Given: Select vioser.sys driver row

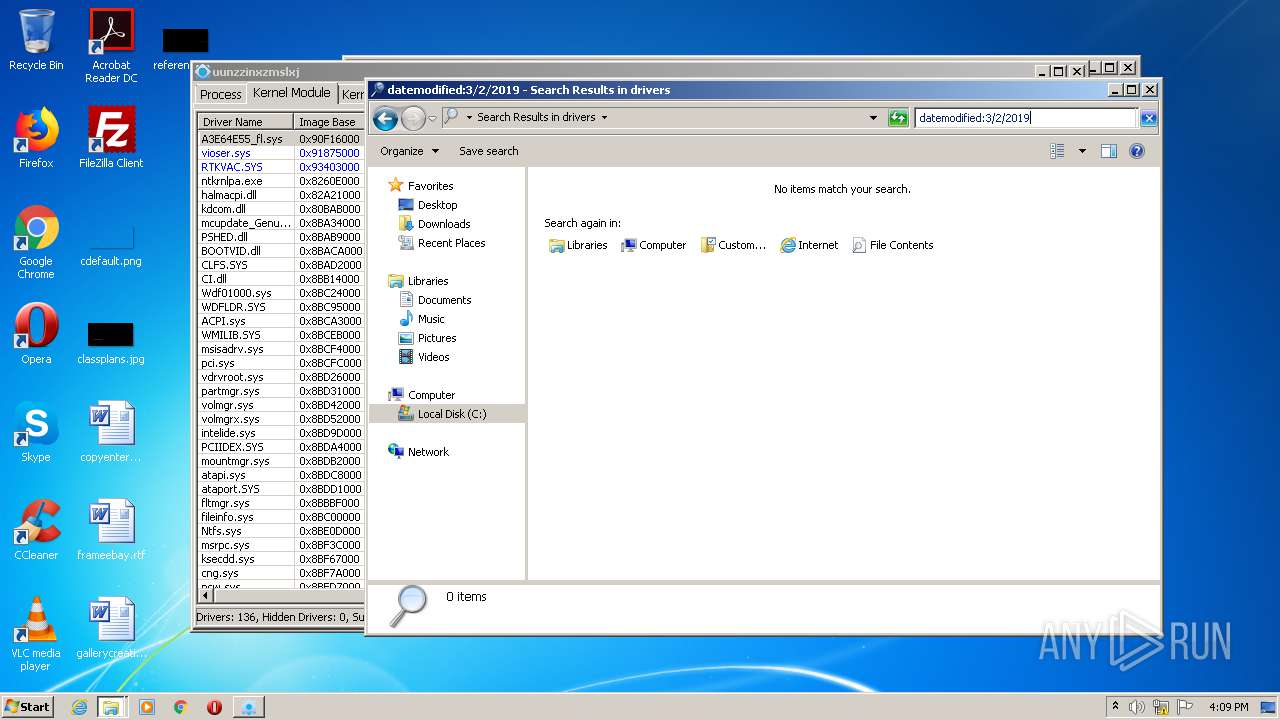Looking at the screenshot, I should click(280, 153).
